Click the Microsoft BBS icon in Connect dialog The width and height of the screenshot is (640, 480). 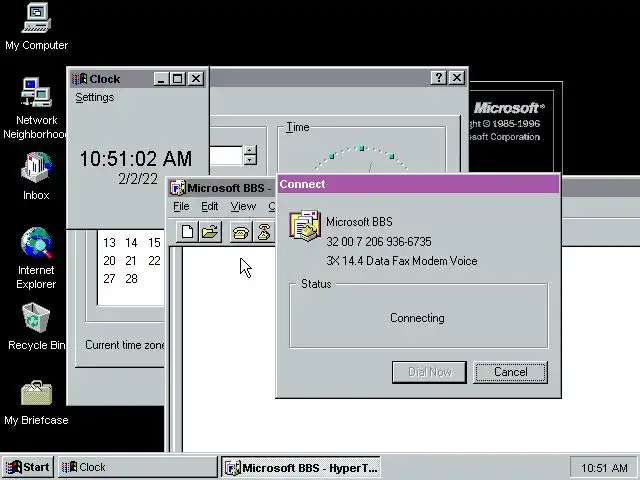(304, 225)
